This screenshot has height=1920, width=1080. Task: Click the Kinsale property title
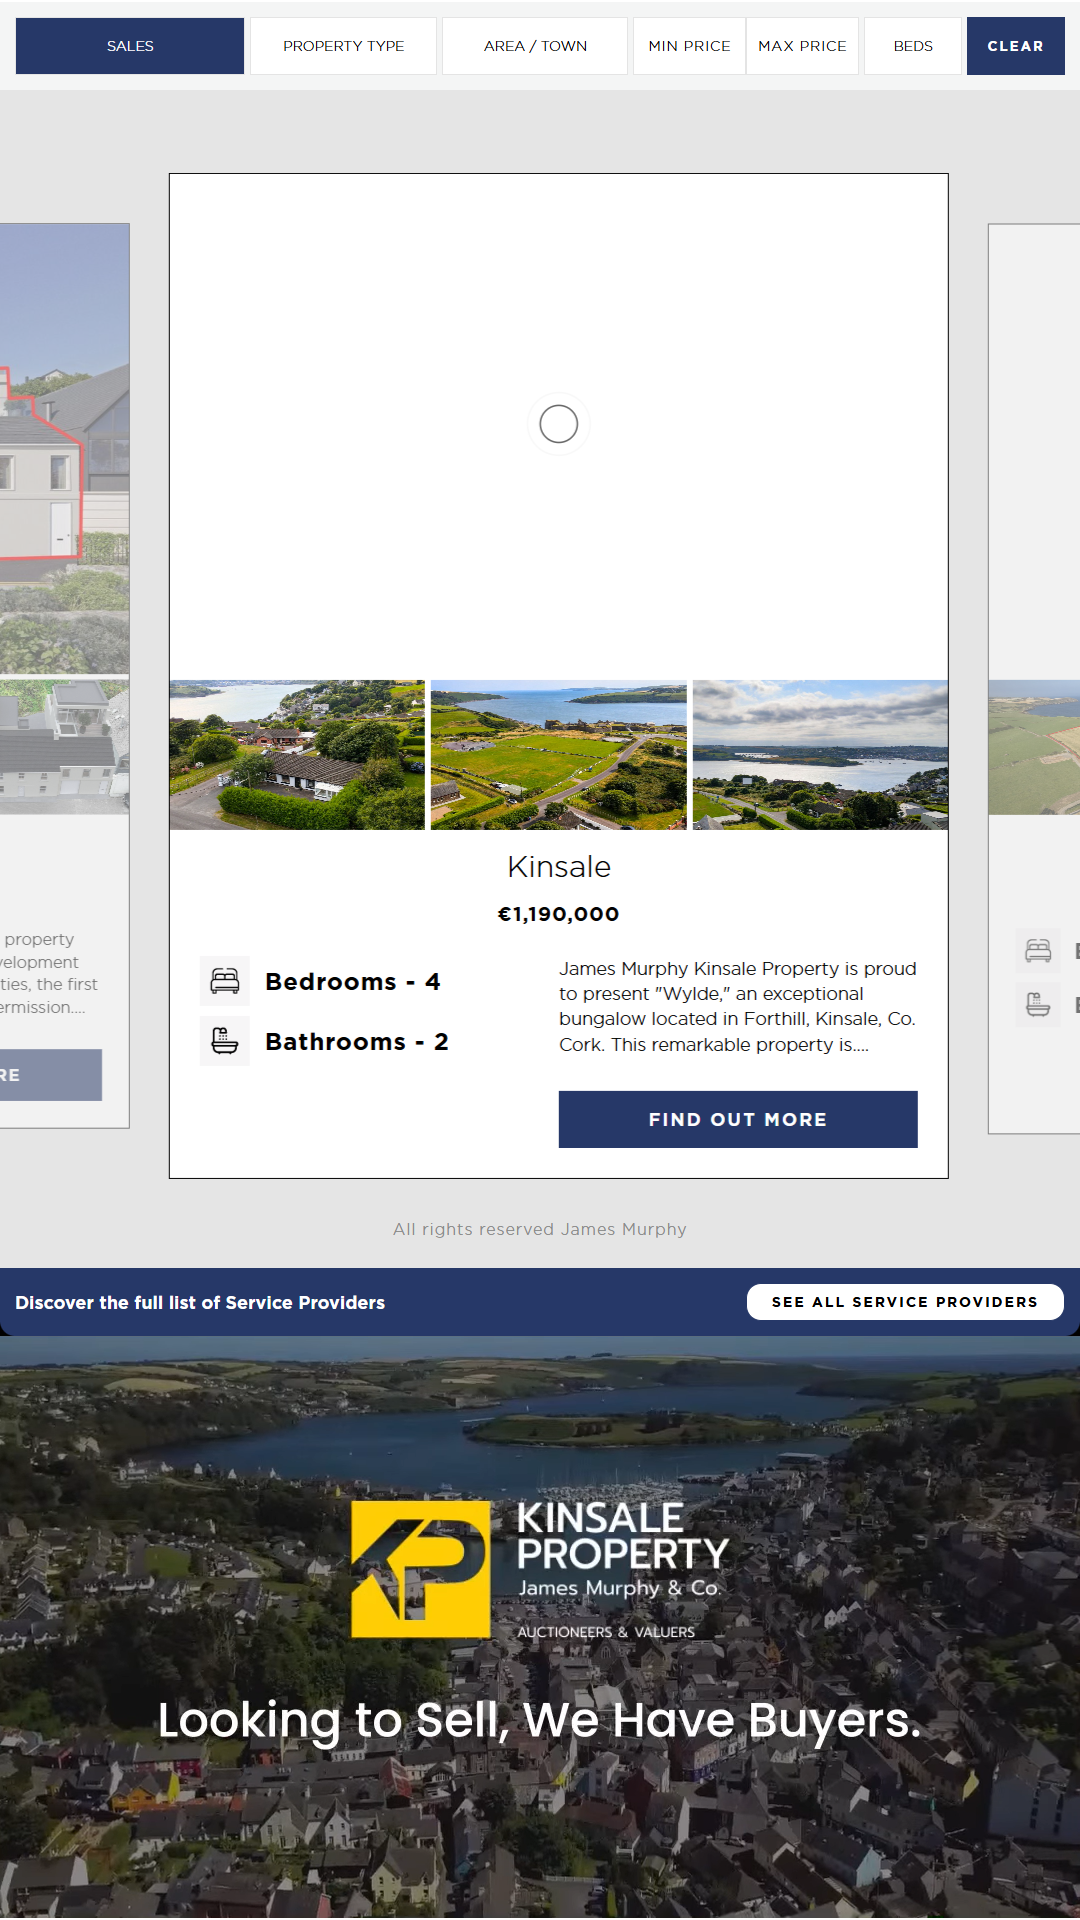pyautogui.click(x=559, y=867)
